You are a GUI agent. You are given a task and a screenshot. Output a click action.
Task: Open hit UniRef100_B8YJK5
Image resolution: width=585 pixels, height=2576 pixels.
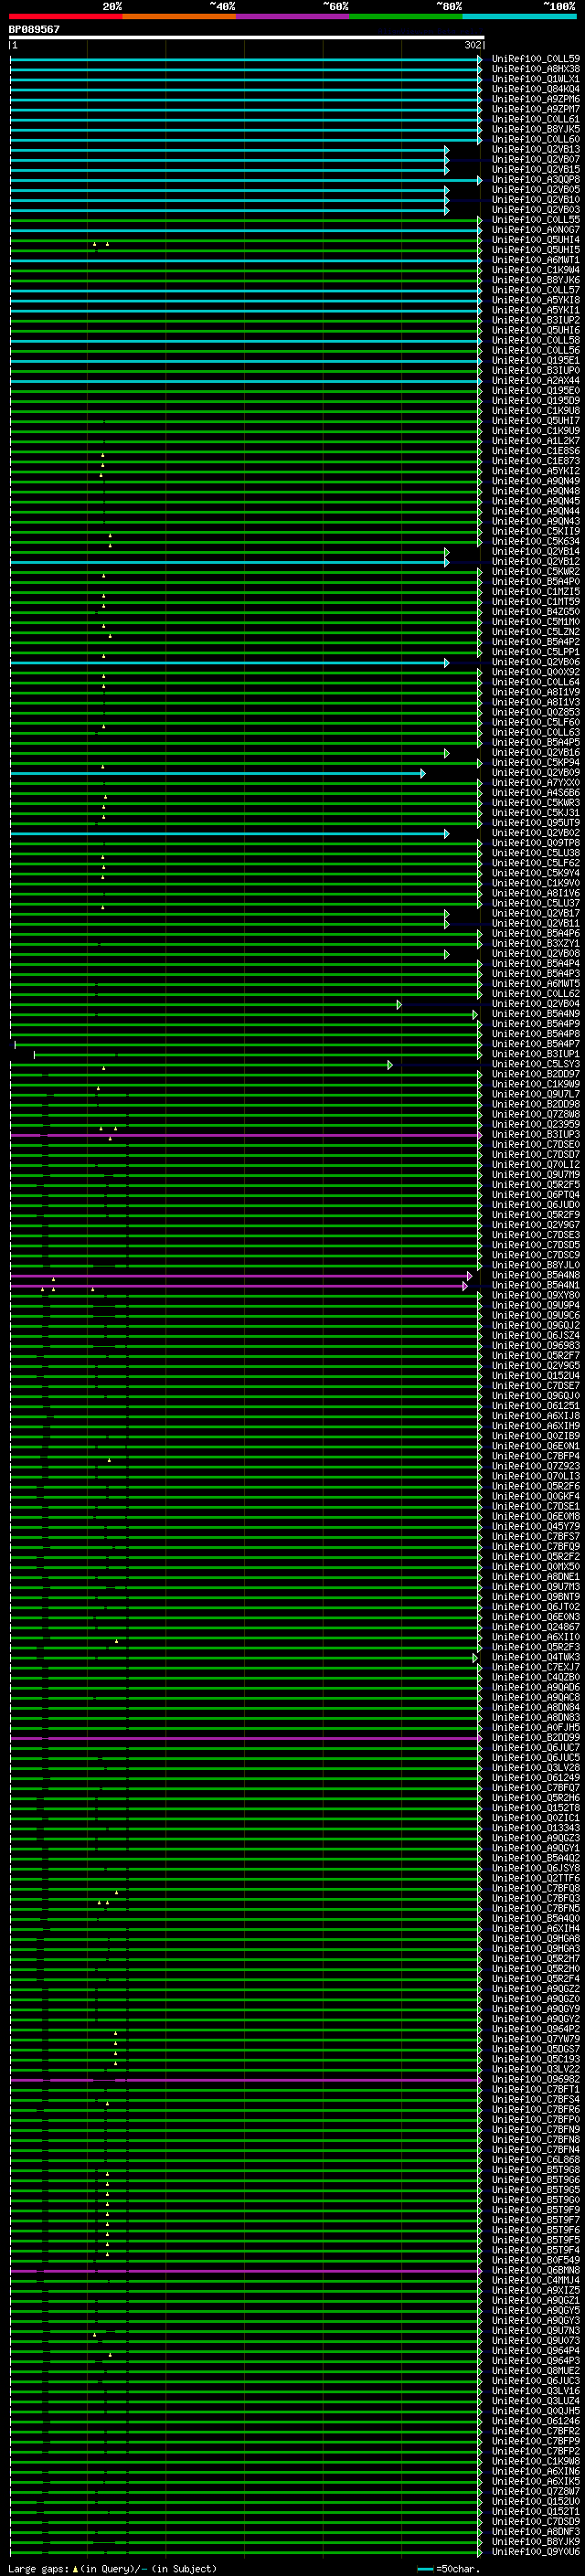point(535,129)
